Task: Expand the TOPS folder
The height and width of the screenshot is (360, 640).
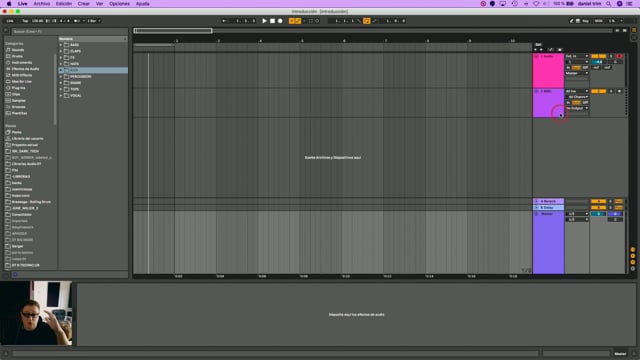Action: [x=61, y=89]
